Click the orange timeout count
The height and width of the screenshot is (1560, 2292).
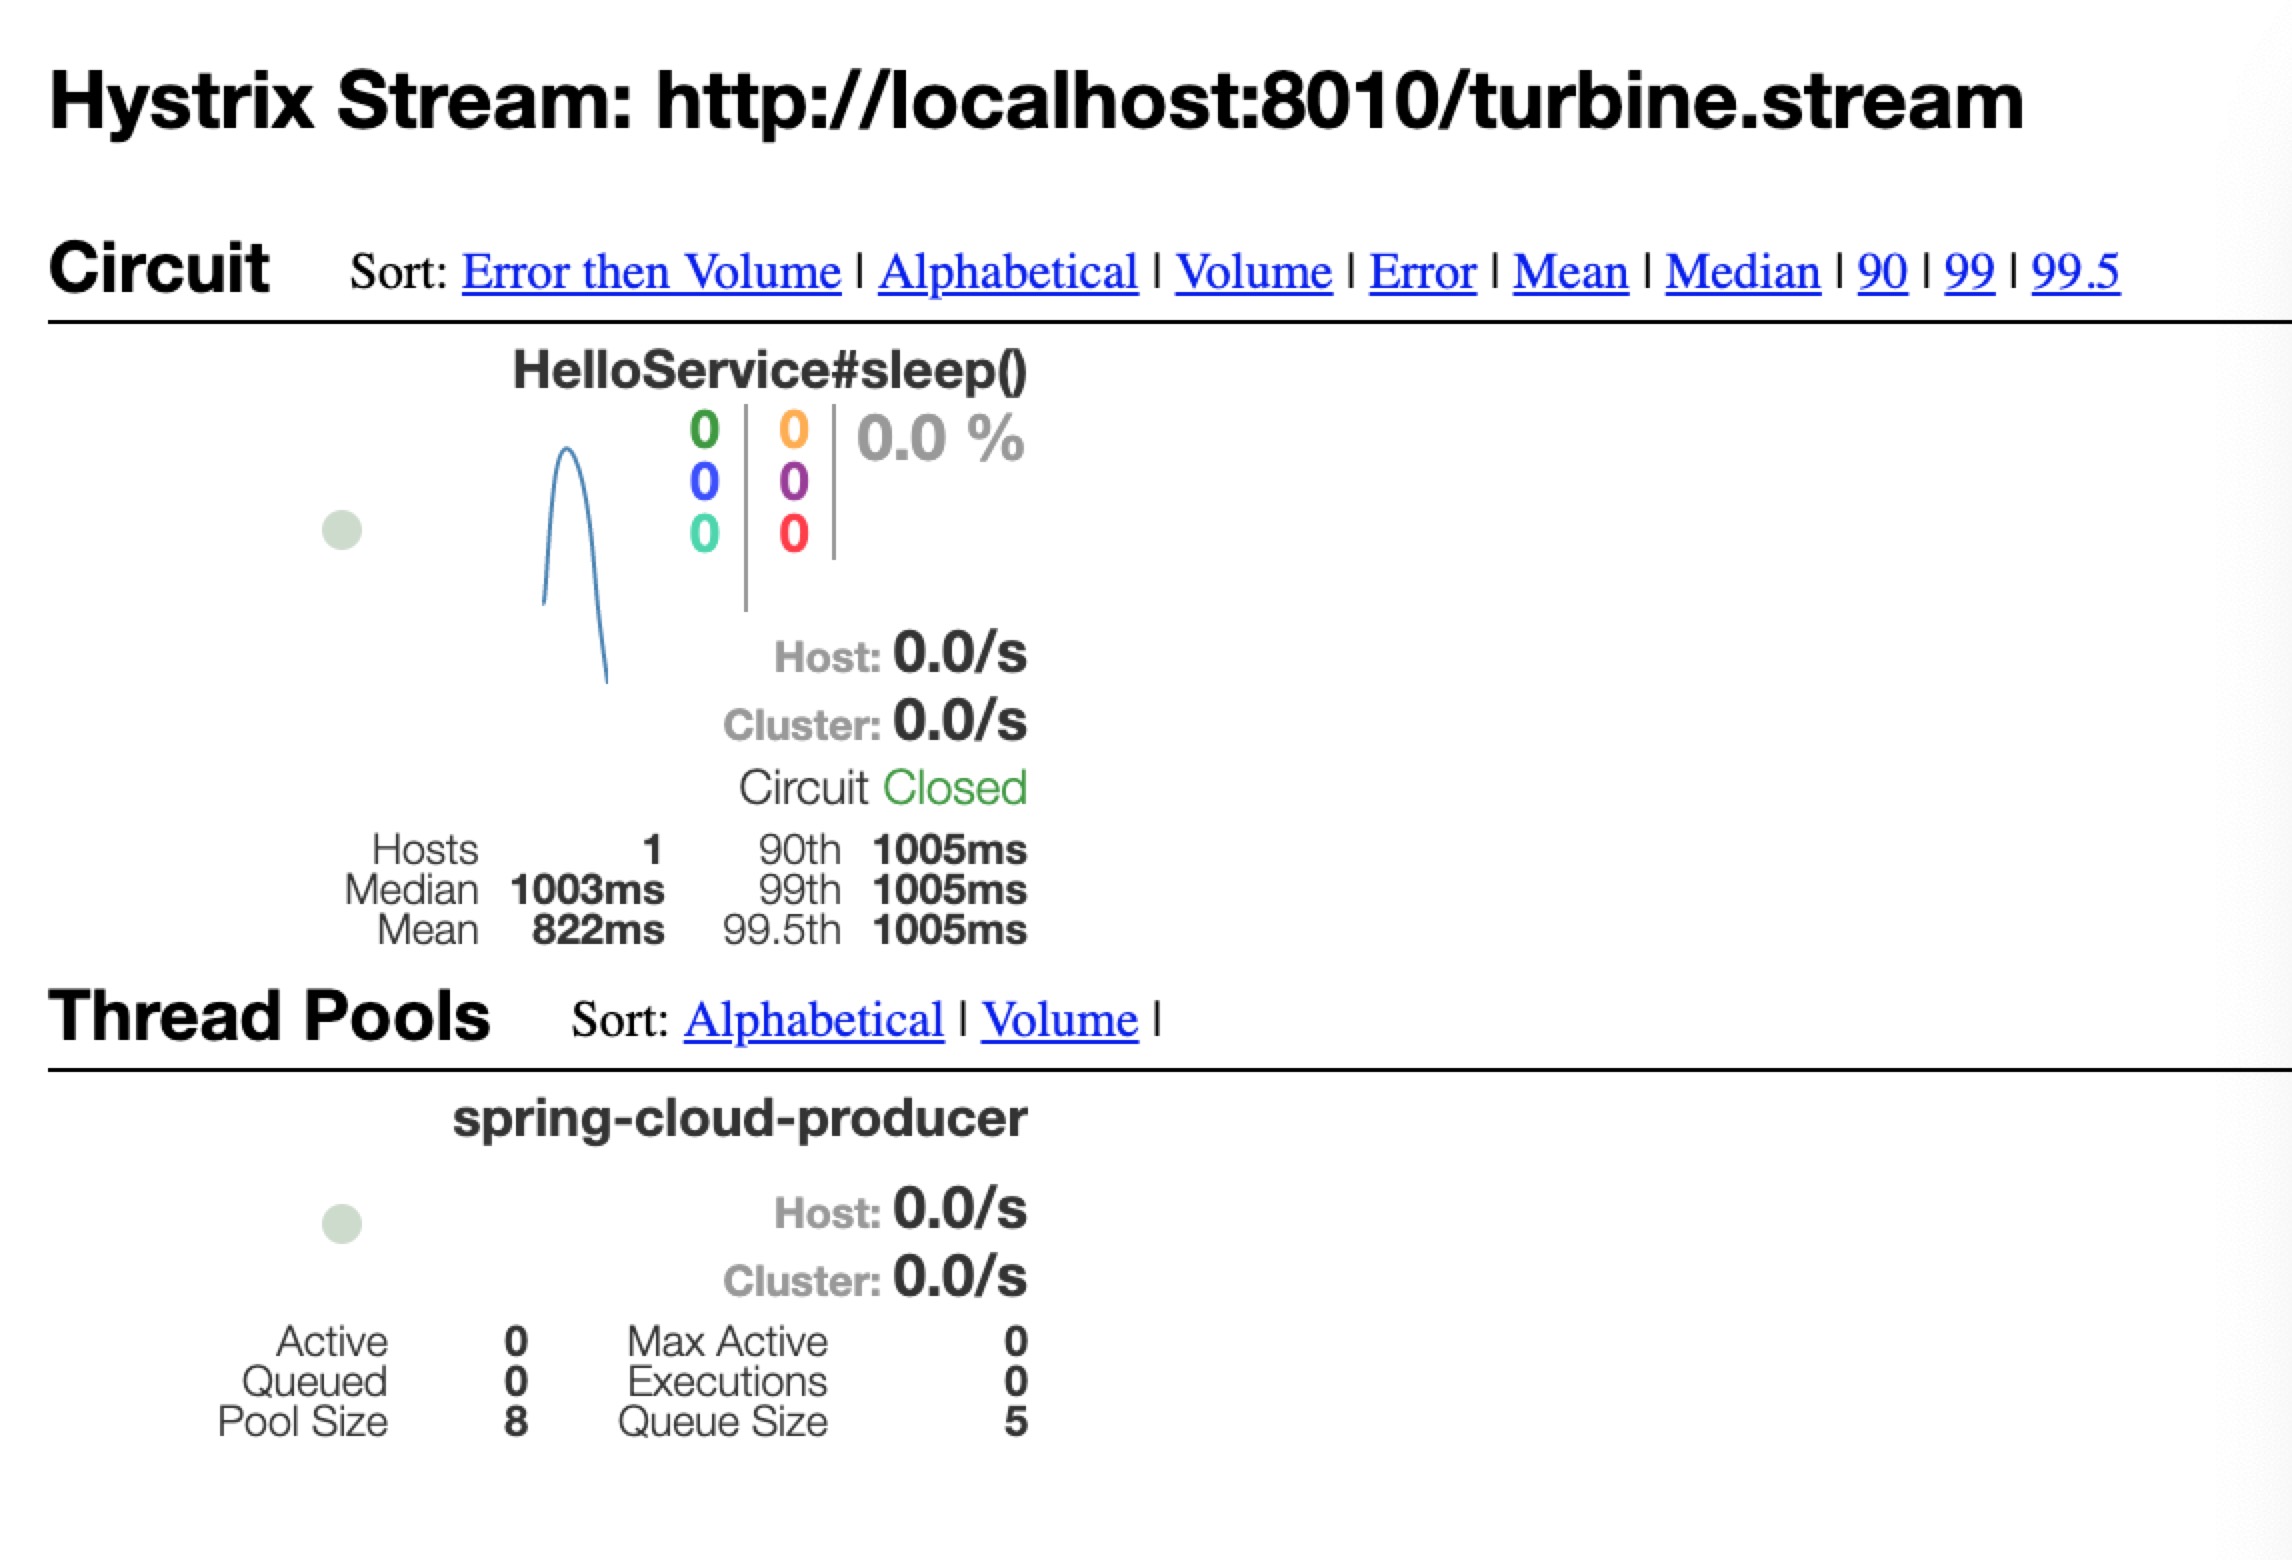(x=793, y=430)
